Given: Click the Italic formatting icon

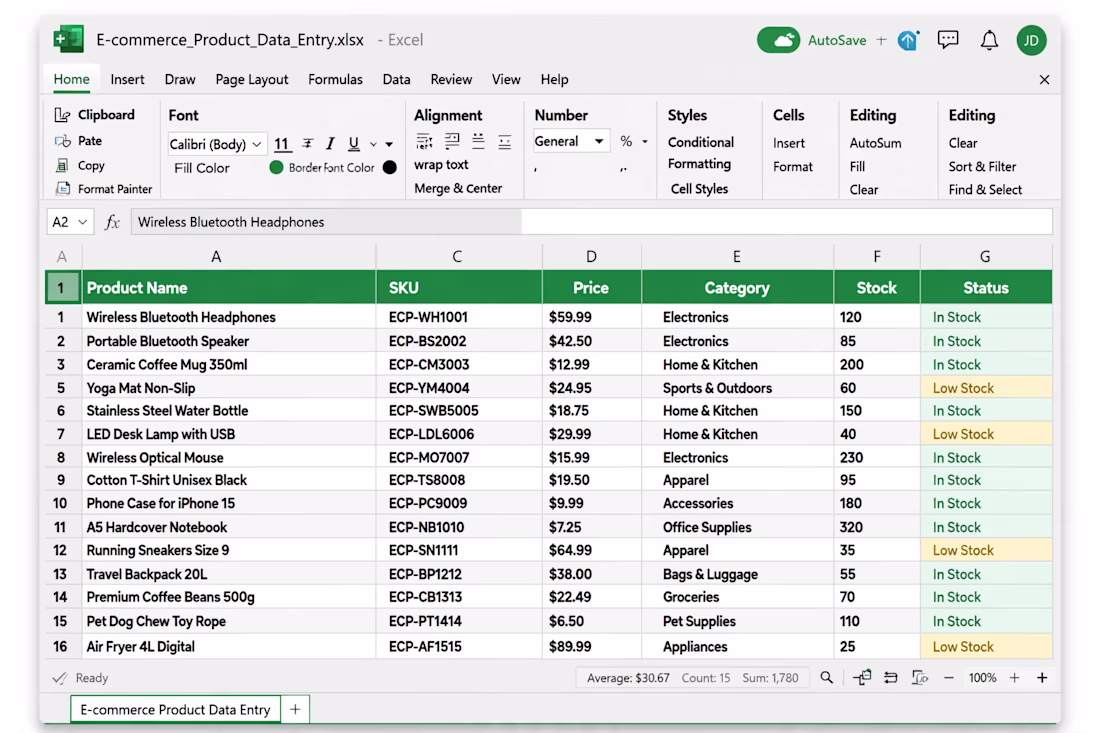Looking at the screenshot, I should point(330,144).
